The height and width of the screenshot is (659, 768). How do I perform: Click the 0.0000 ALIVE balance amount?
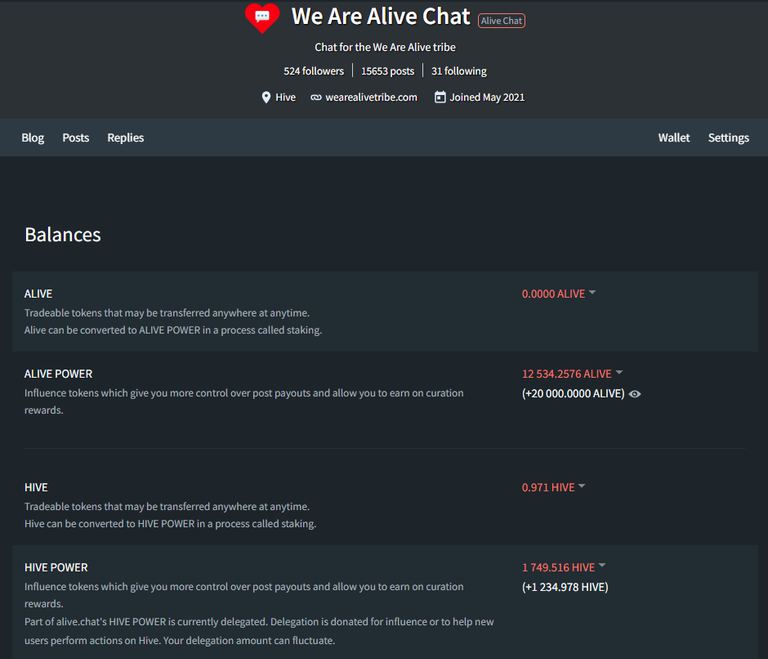553,294
